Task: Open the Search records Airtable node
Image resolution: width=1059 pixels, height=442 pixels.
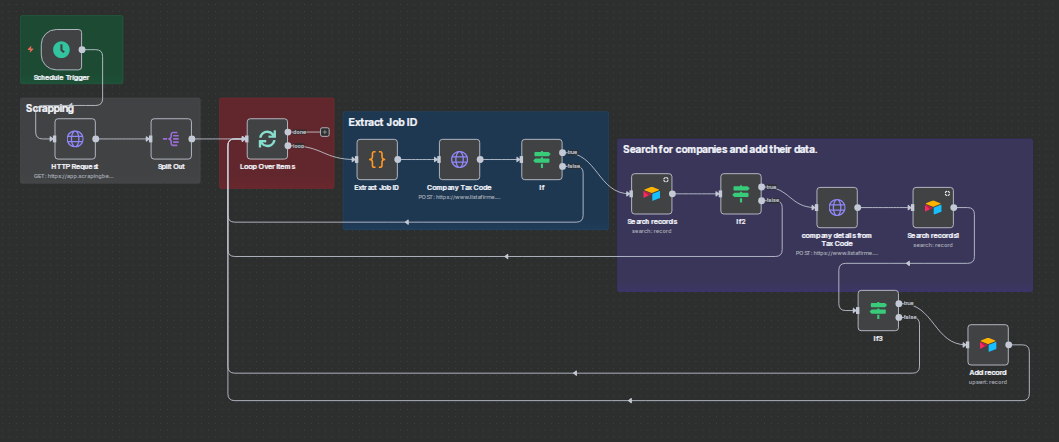Action: [652, 193]
